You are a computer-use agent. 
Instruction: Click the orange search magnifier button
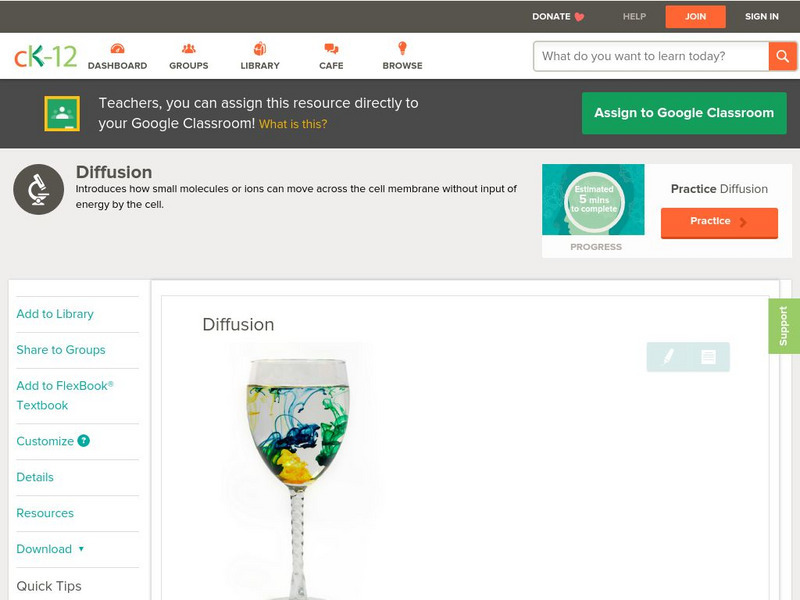[782, 56]
